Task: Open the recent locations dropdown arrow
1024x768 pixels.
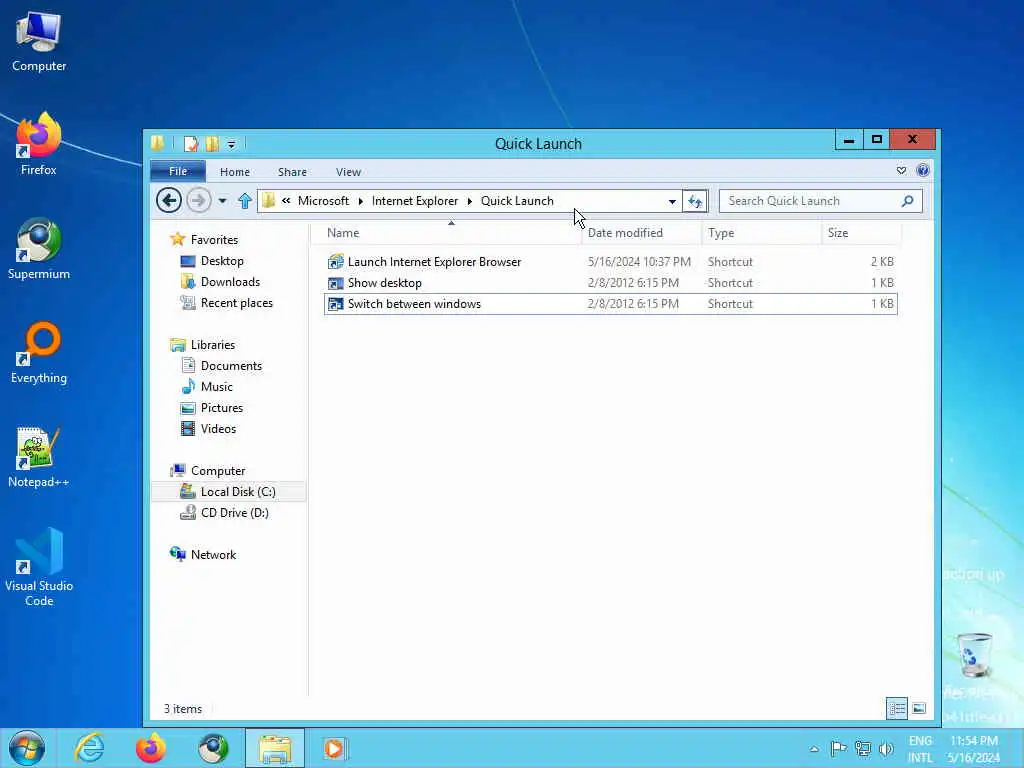Action: tap(222, 200)
